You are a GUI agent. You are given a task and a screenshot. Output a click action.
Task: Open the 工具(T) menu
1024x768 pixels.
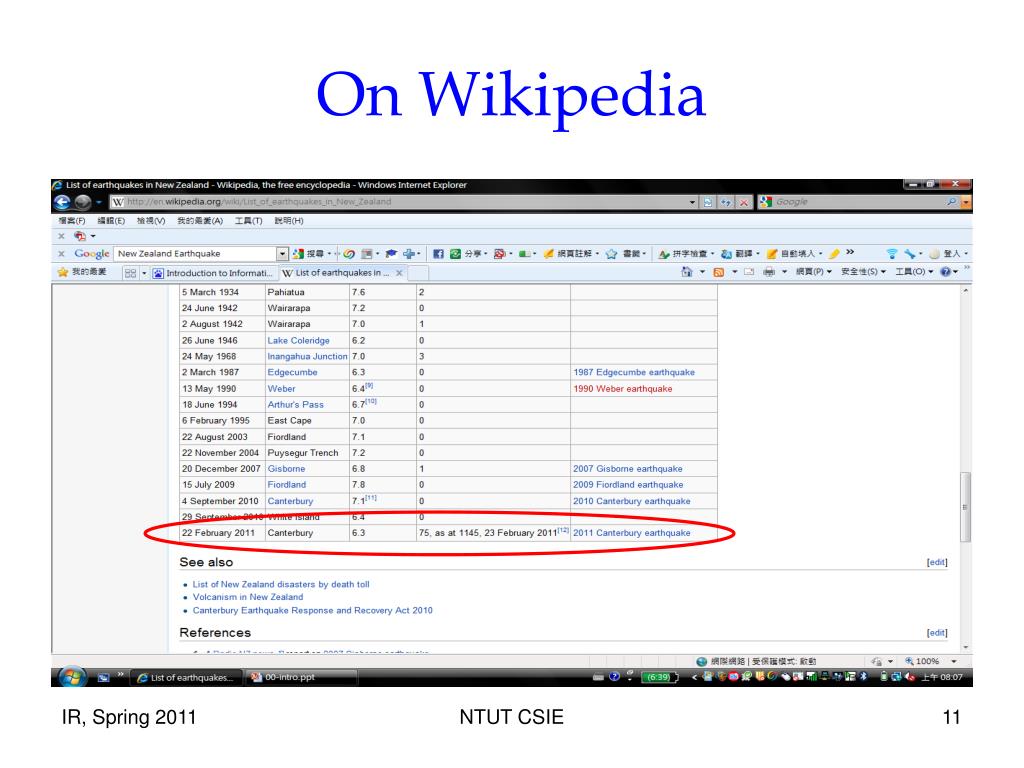248,221
